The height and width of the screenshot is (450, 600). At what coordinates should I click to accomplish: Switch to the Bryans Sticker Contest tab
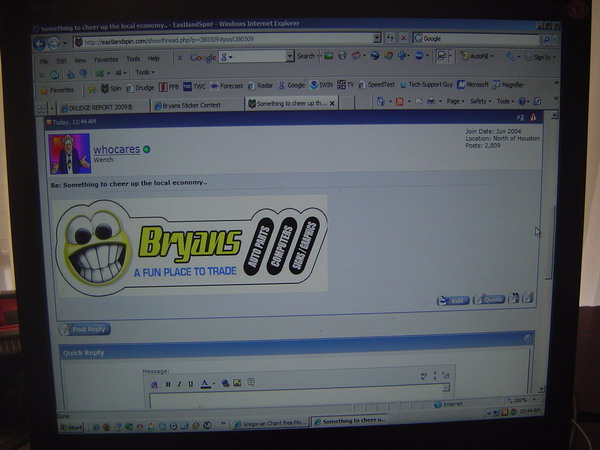click(x=197, y=105)
